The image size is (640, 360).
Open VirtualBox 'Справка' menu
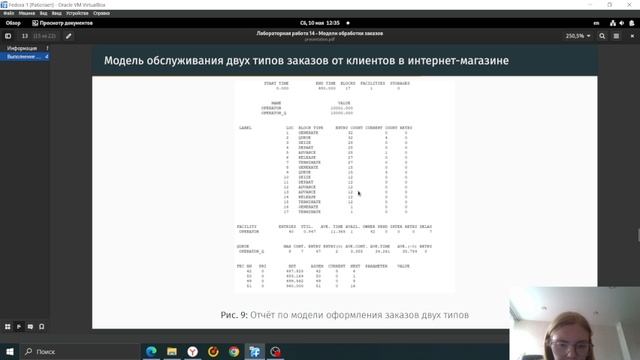pos(101,13)
